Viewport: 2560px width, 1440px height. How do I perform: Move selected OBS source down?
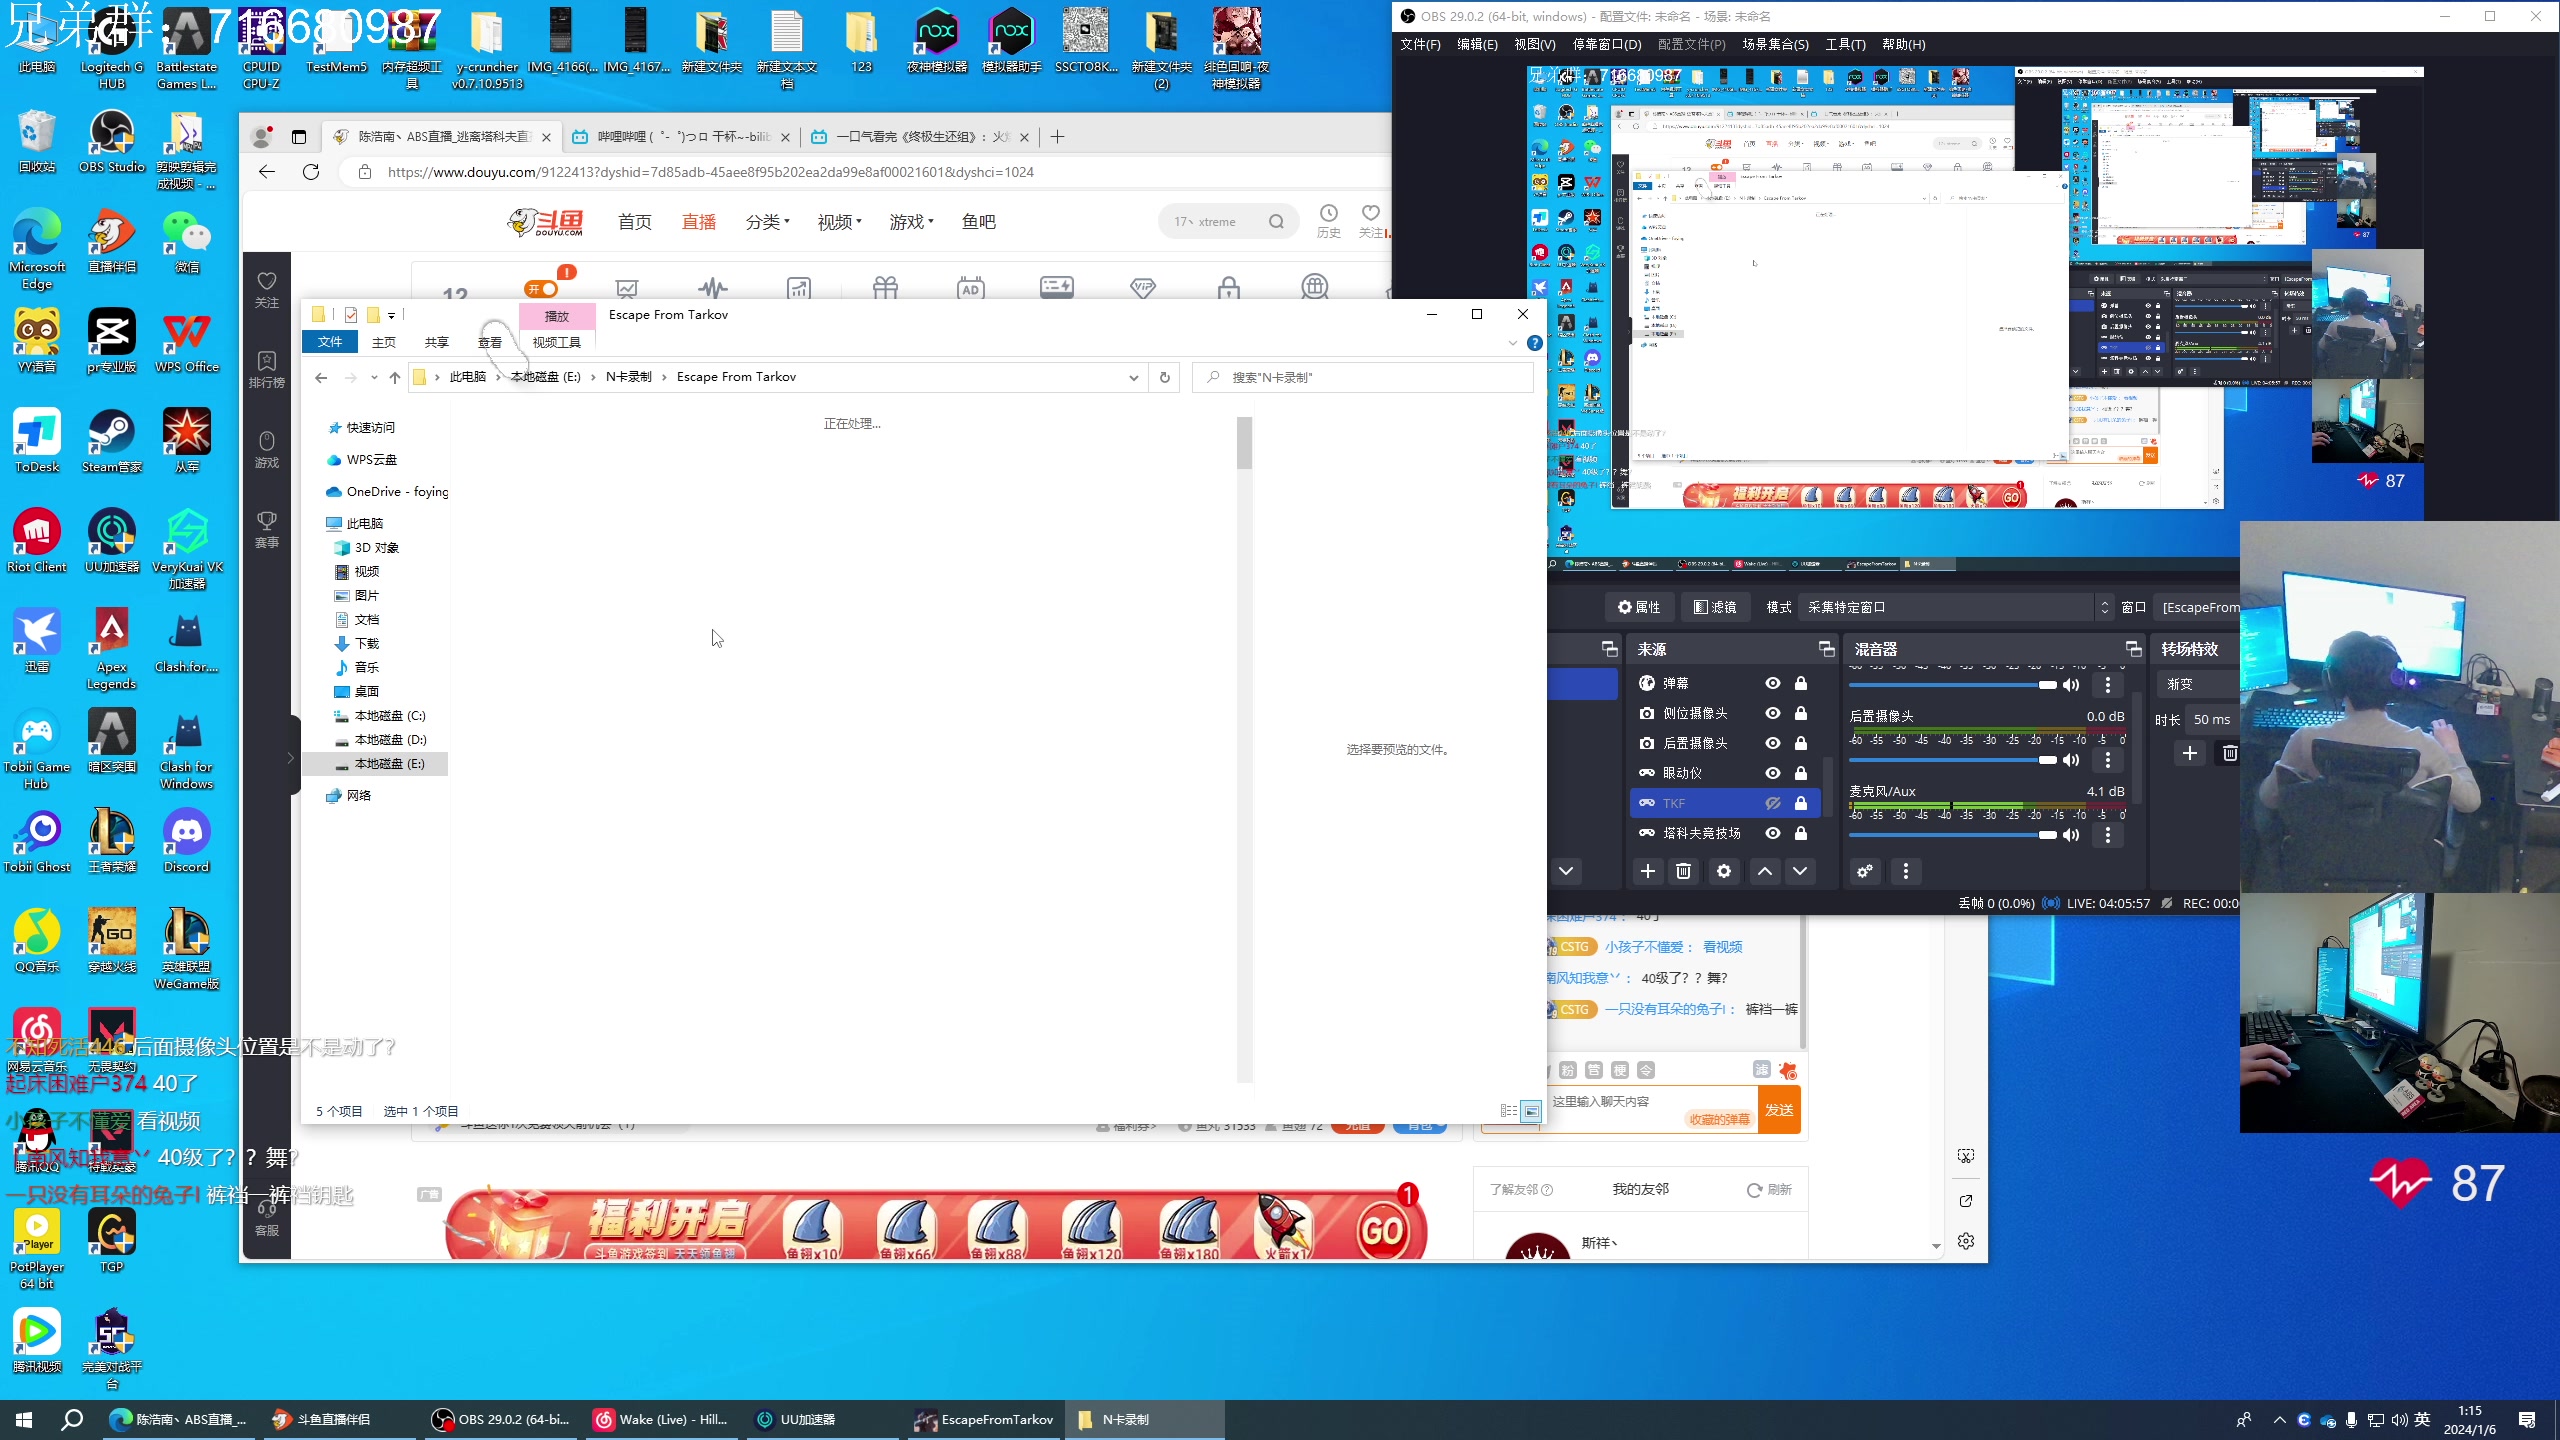[1800, 871]
